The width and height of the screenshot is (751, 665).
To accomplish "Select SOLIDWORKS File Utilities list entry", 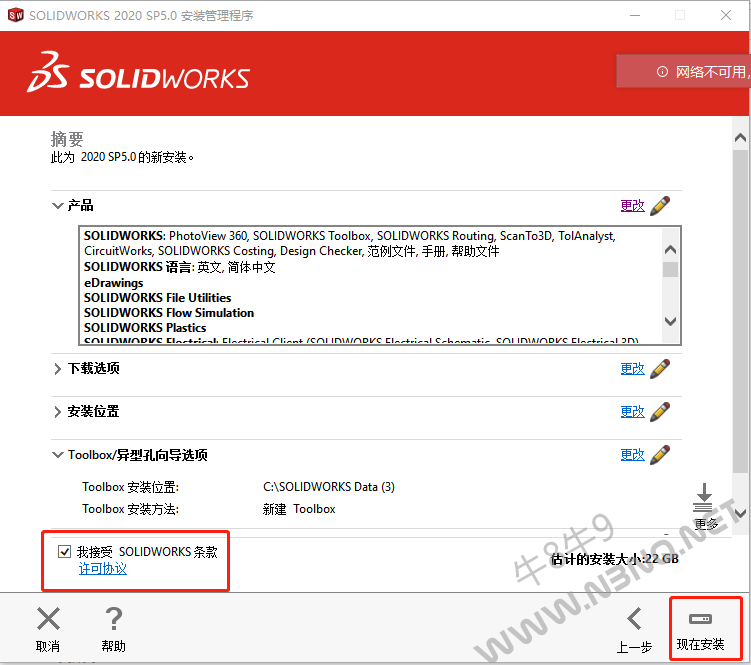I will 157,298.
